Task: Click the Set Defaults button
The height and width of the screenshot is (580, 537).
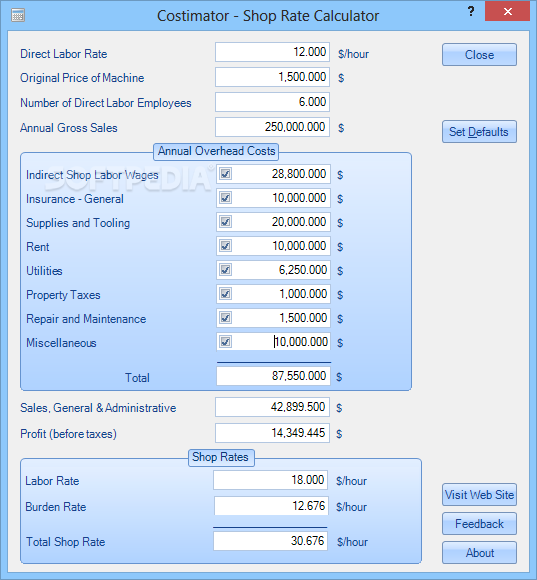Action: point(479,132)
